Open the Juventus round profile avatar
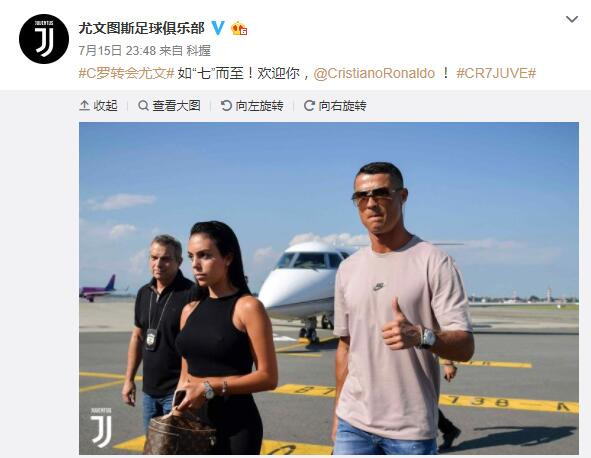591x458 pixels. (x=44, y=39)
